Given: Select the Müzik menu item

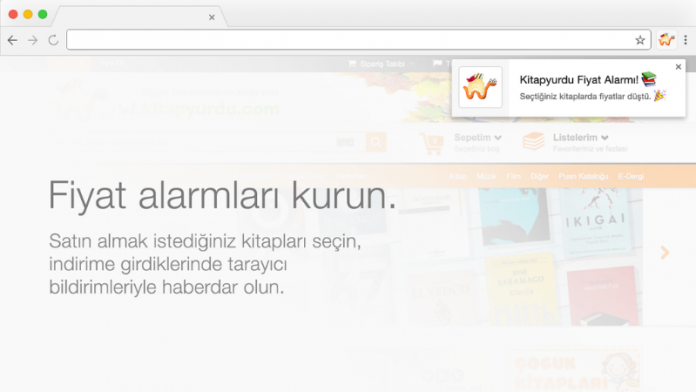Looking at the screenshot, I should click(486, 176).
